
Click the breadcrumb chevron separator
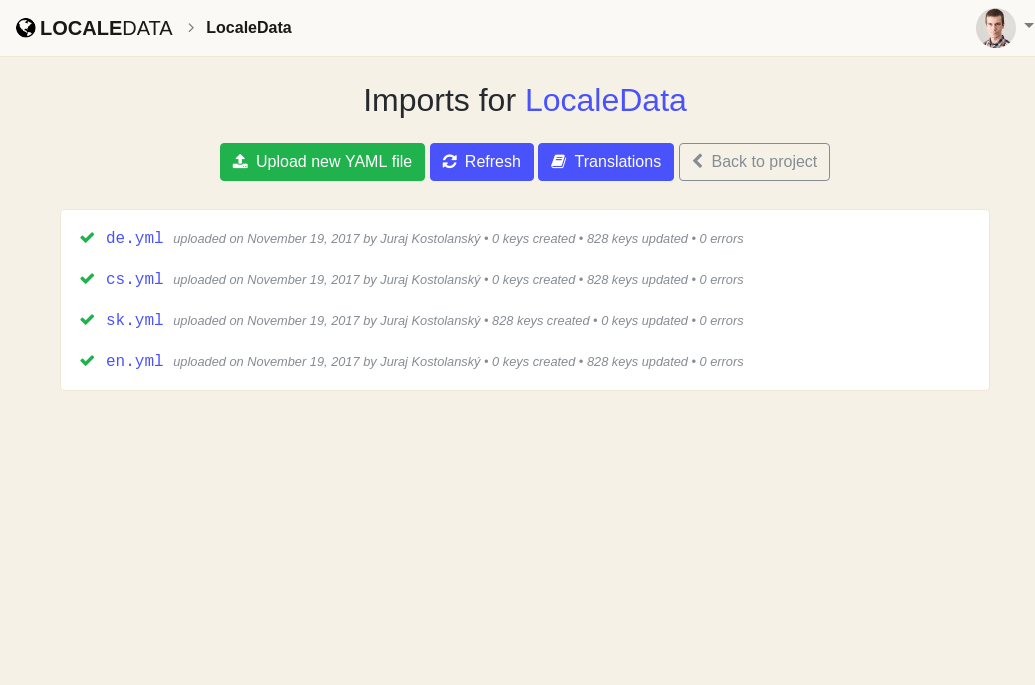point(191,28)
